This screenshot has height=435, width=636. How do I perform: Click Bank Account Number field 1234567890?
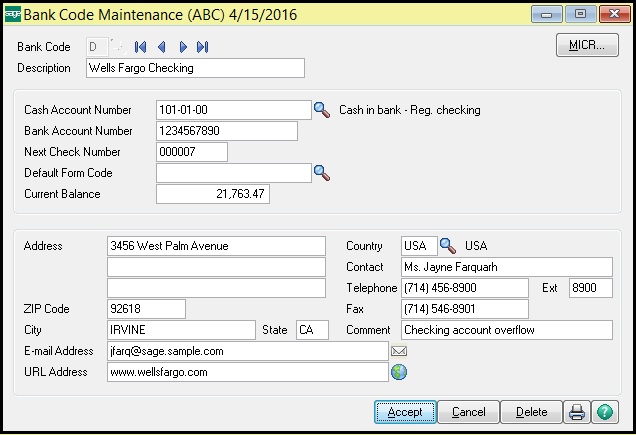point(227,131)
